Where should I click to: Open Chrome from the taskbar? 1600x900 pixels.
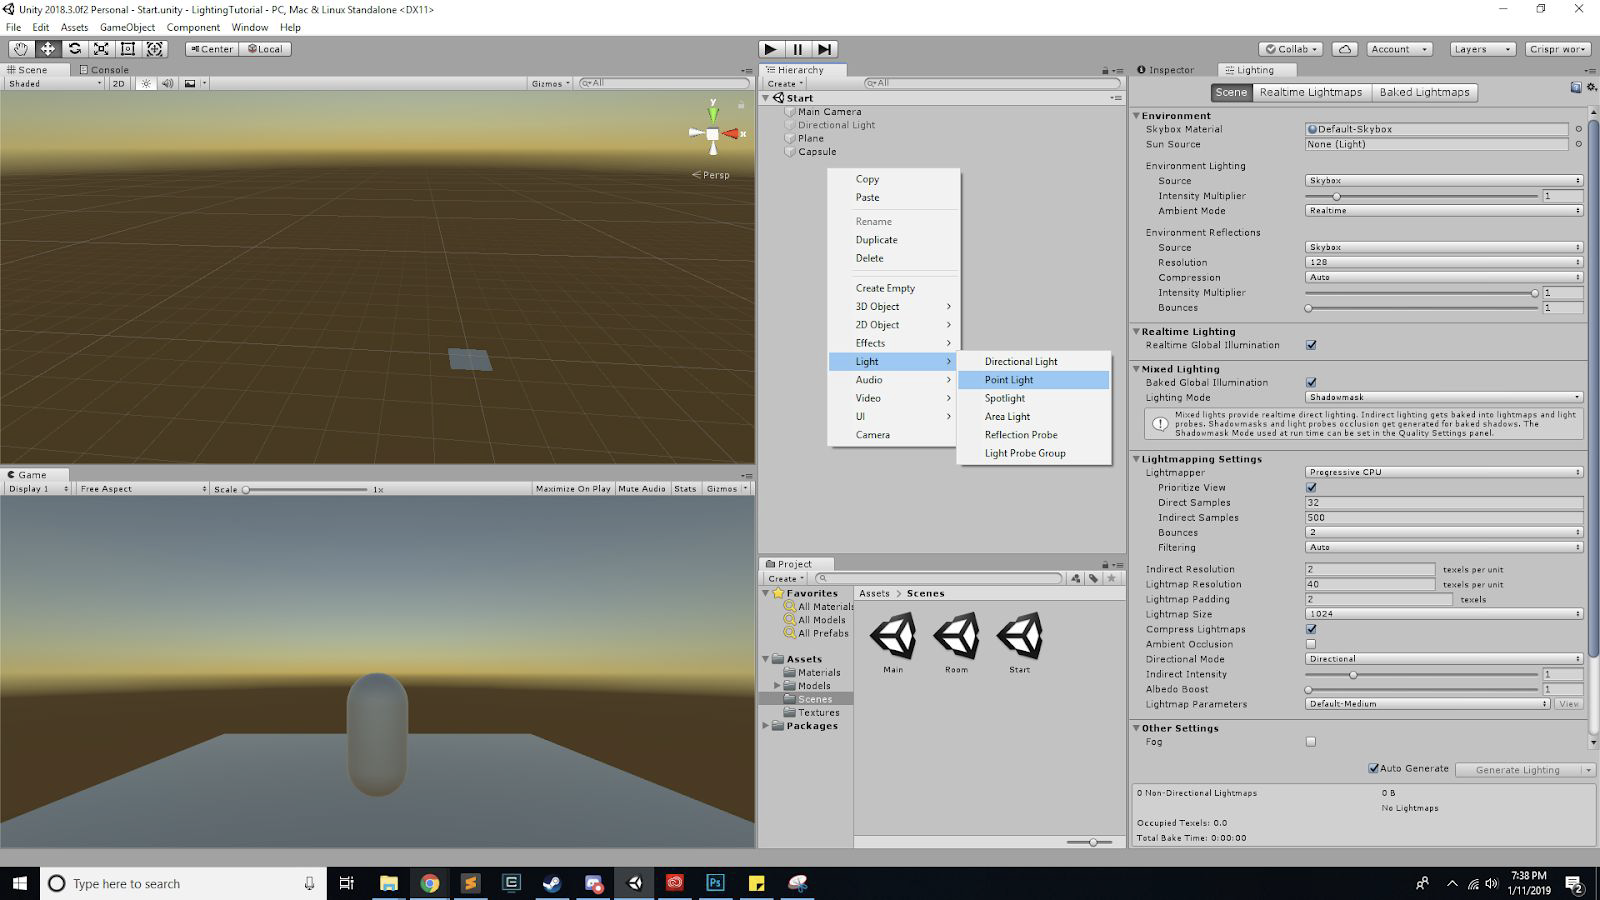[x=429, y=883]
